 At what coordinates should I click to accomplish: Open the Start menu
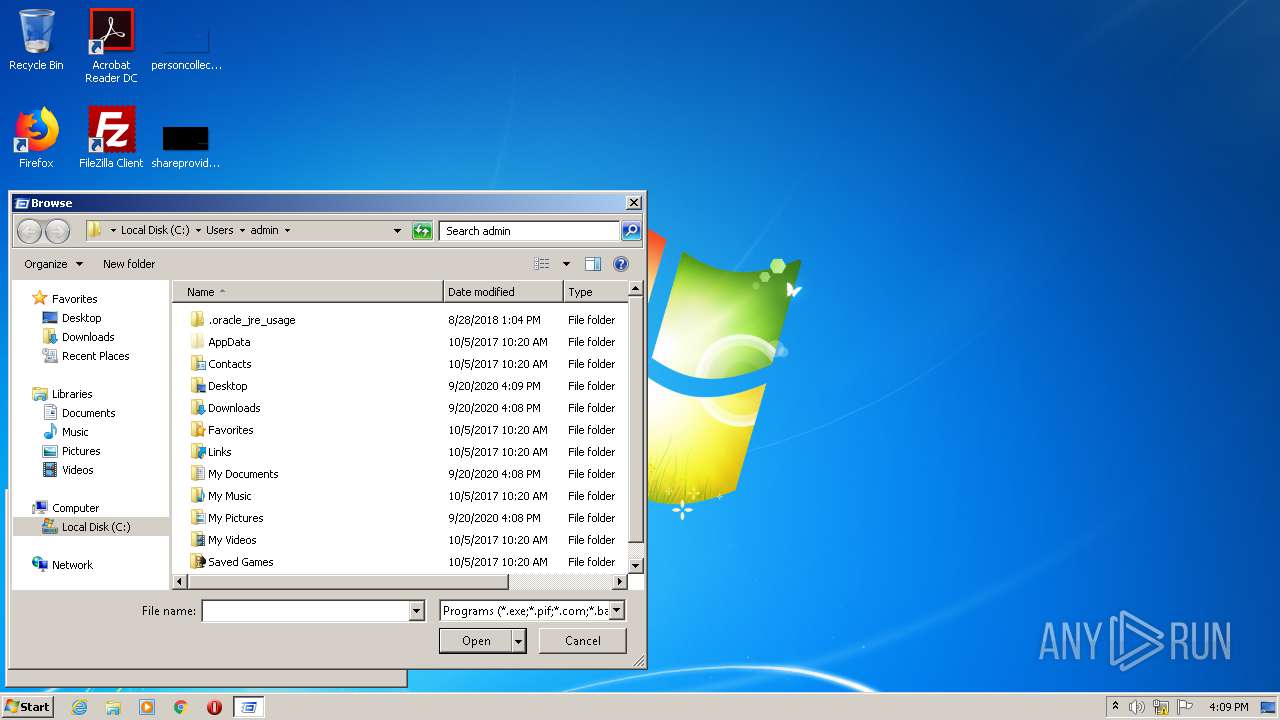tap(27, 707)
